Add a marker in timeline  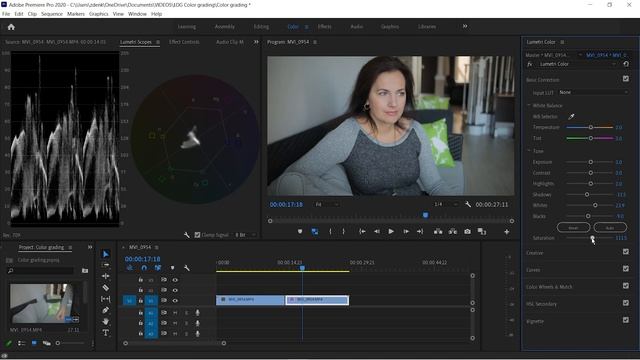pos(172,268)
